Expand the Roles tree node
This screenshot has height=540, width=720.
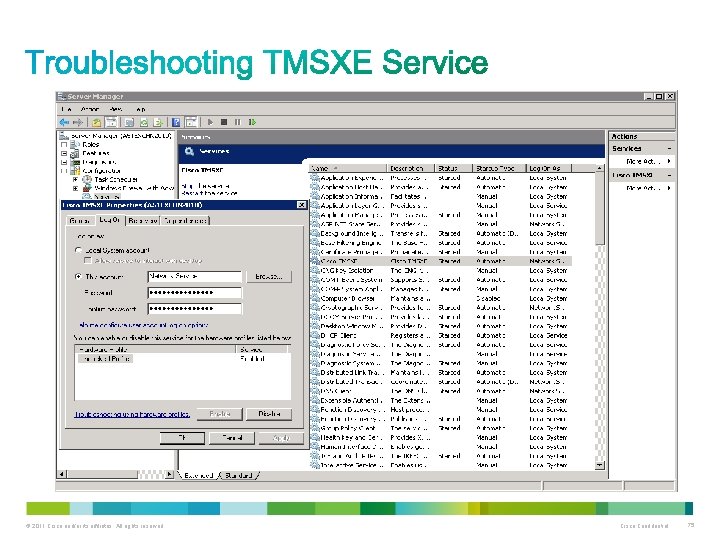[64, 145]
